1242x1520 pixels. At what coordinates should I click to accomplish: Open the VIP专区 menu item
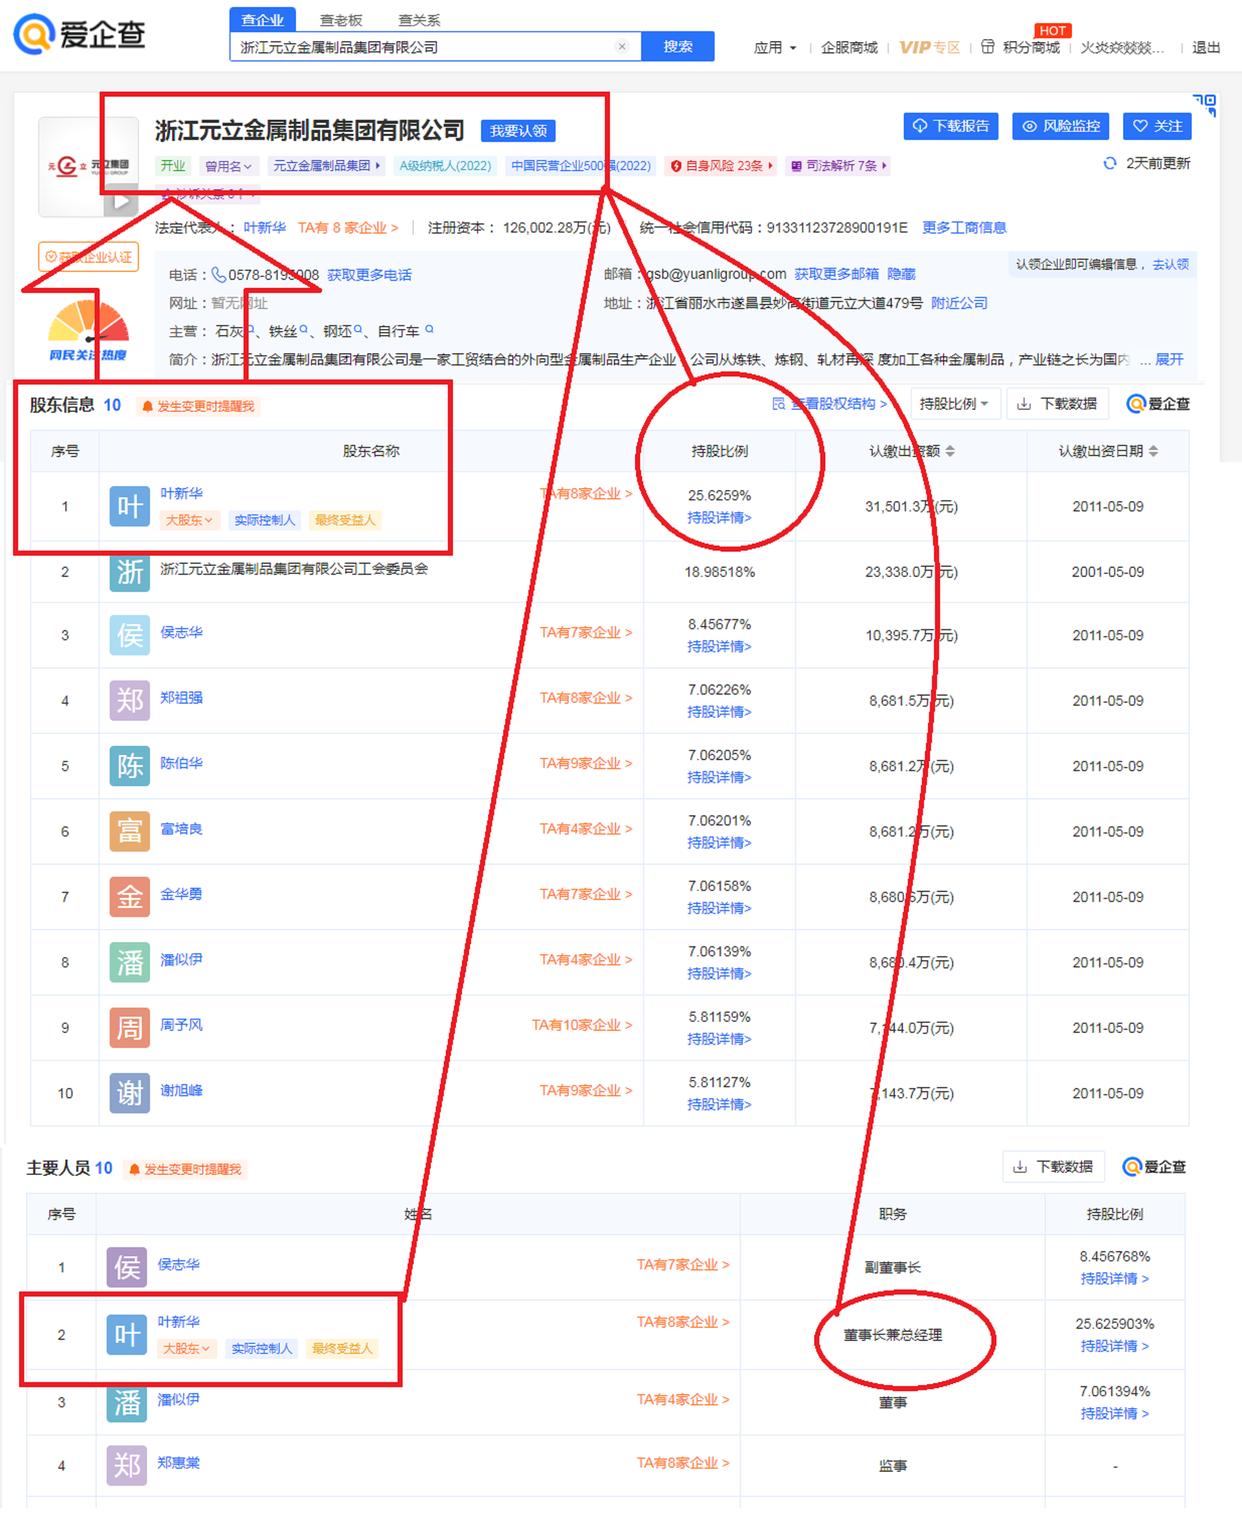(930, 47)
